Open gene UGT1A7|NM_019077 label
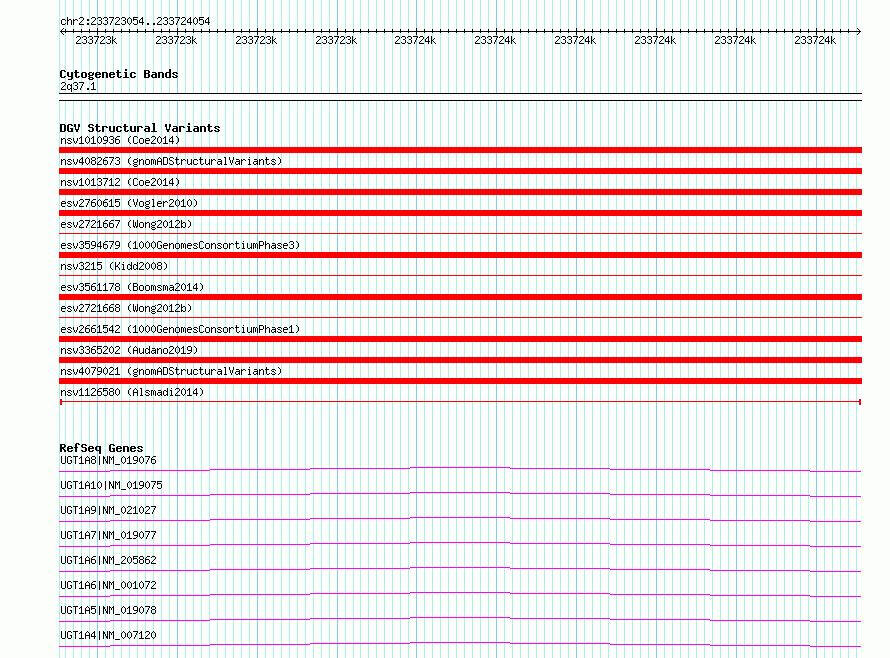 tap(108, 535)
